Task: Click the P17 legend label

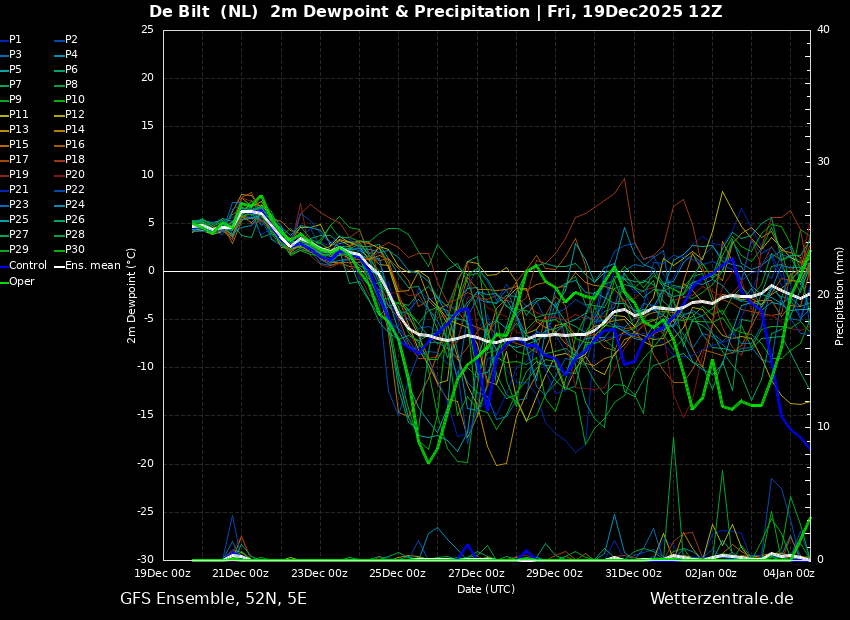Action: [18, 159]
